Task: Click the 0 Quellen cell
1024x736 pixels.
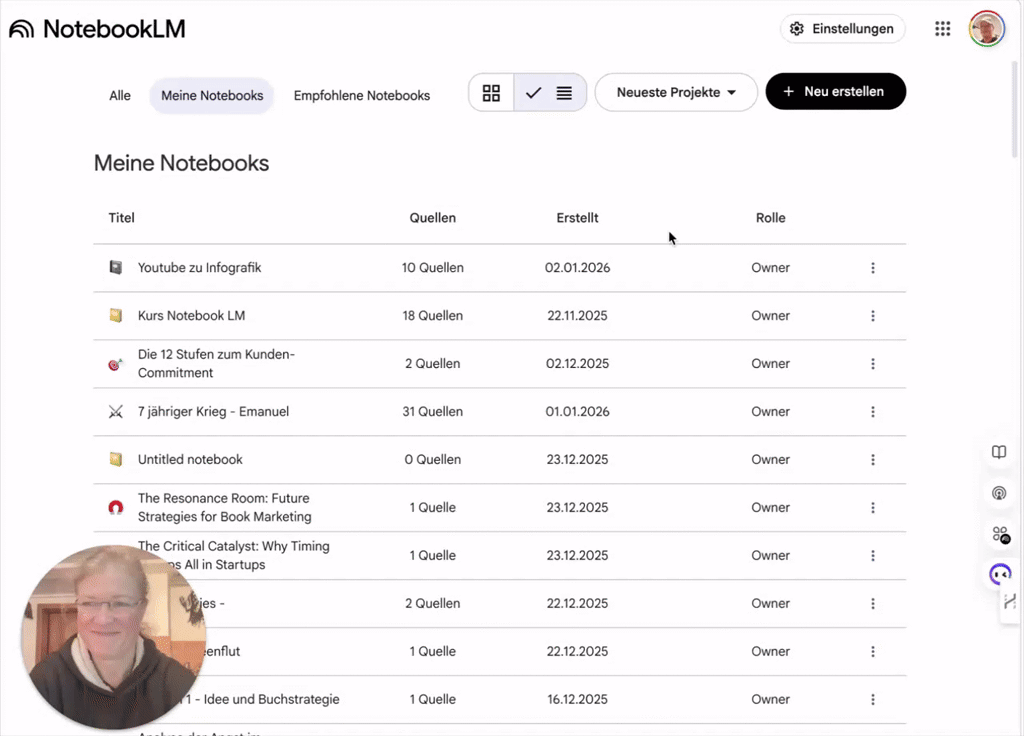Action: [x=432, y=459]
